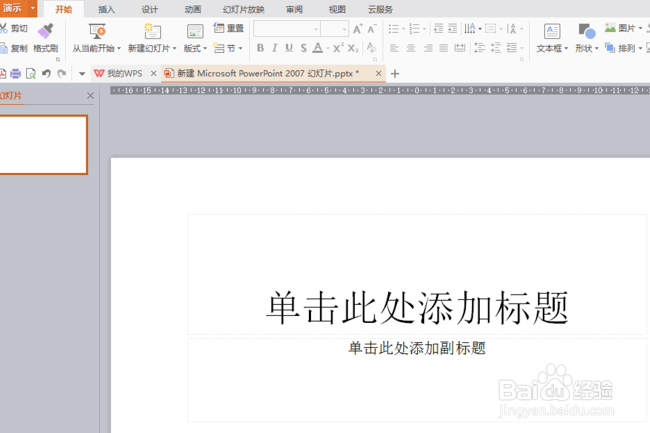Click the Undo arrow
Image resolution: width=650 pixels, height=433 pixels.
point(46,74)
